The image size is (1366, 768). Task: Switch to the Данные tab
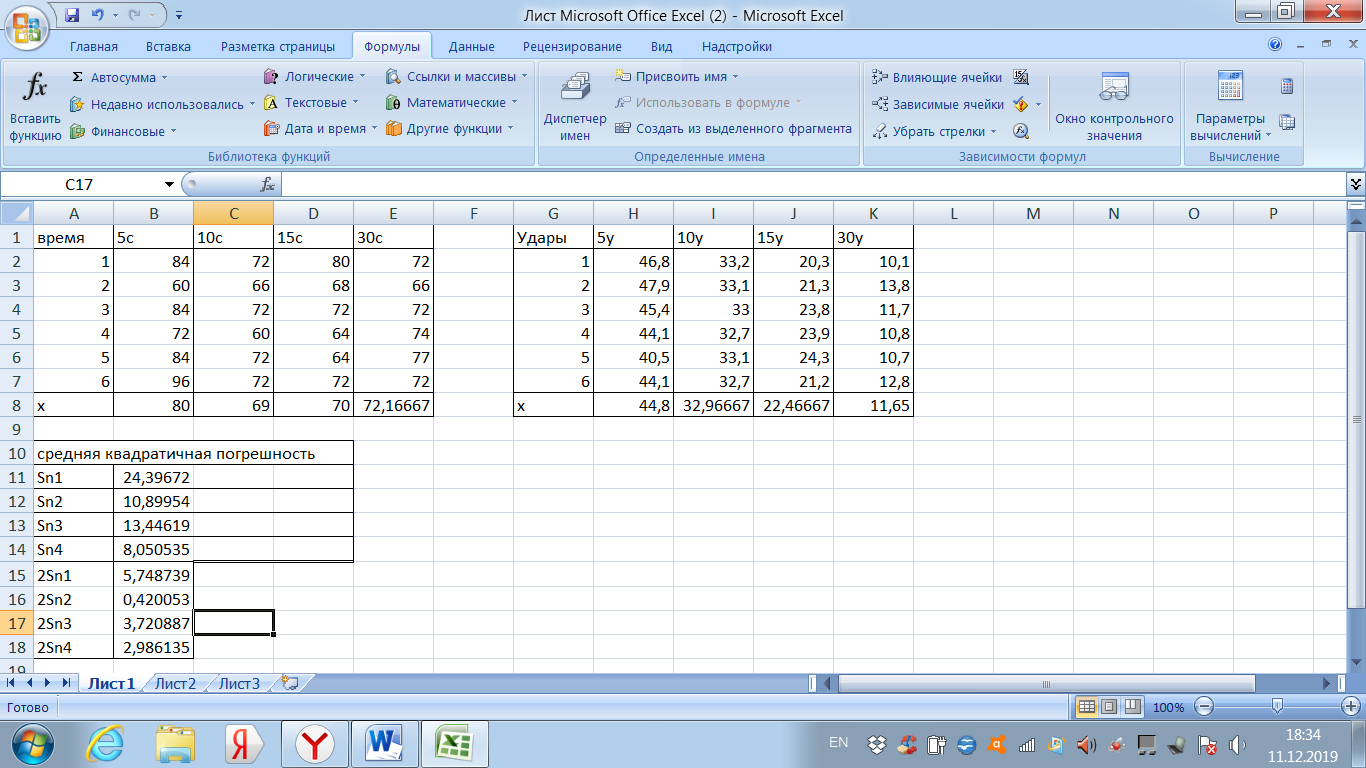pos(471,46)
